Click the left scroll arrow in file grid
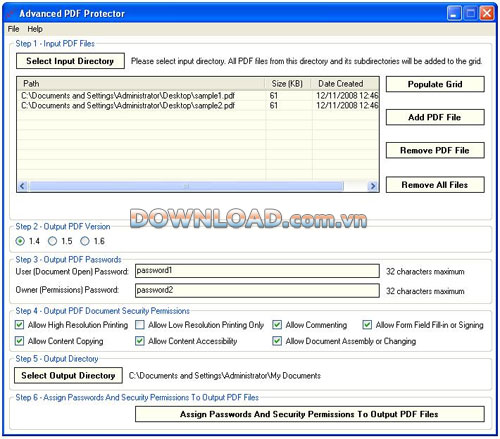 point(23,186)
